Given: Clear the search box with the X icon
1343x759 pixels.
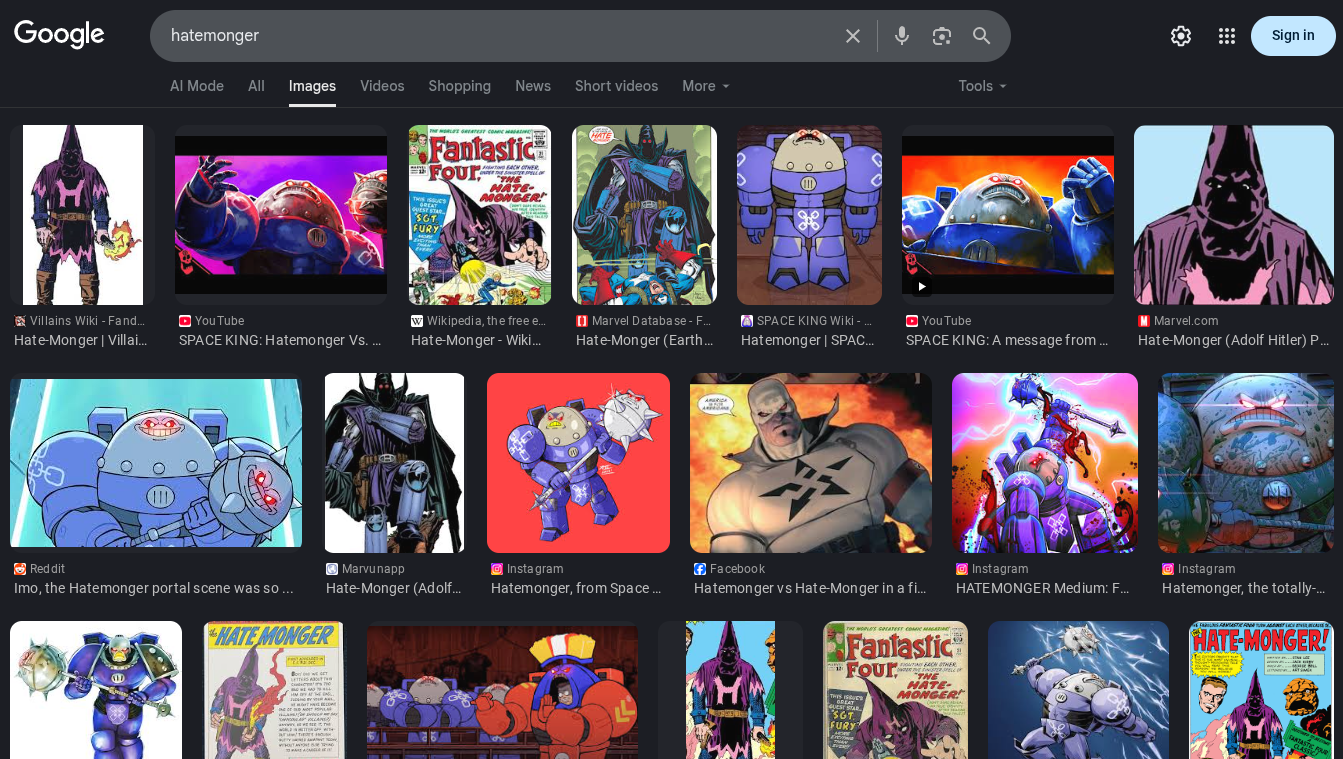Looking at the screenshot, I should pyautogui.click(x=853, y=36).
